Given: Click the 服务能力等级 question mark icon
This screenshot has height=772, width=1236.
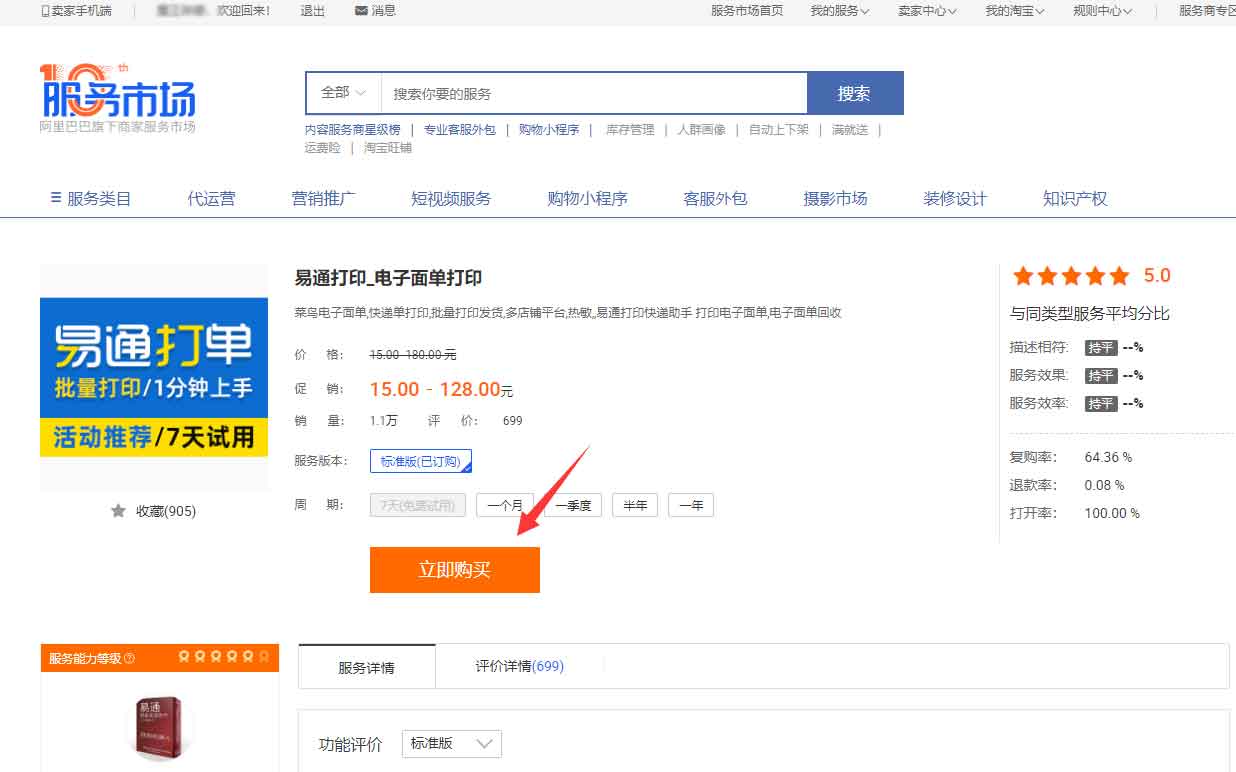Looking at the screenshot, I should click(130, 658).
